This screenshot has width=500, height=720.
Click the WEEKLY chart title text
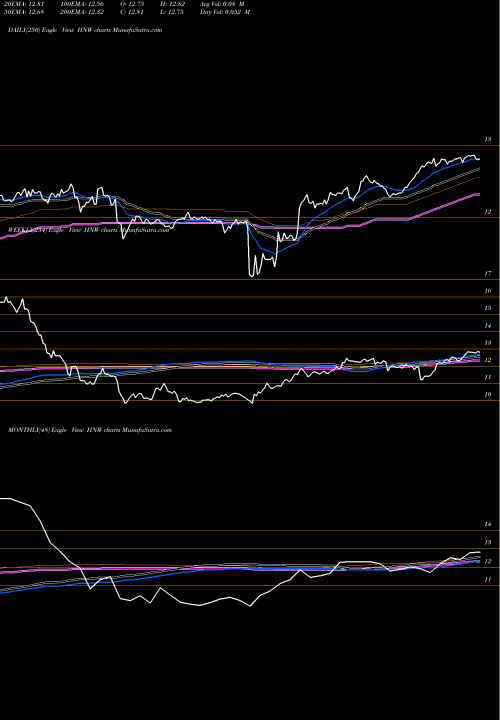[x=88, y=230]
